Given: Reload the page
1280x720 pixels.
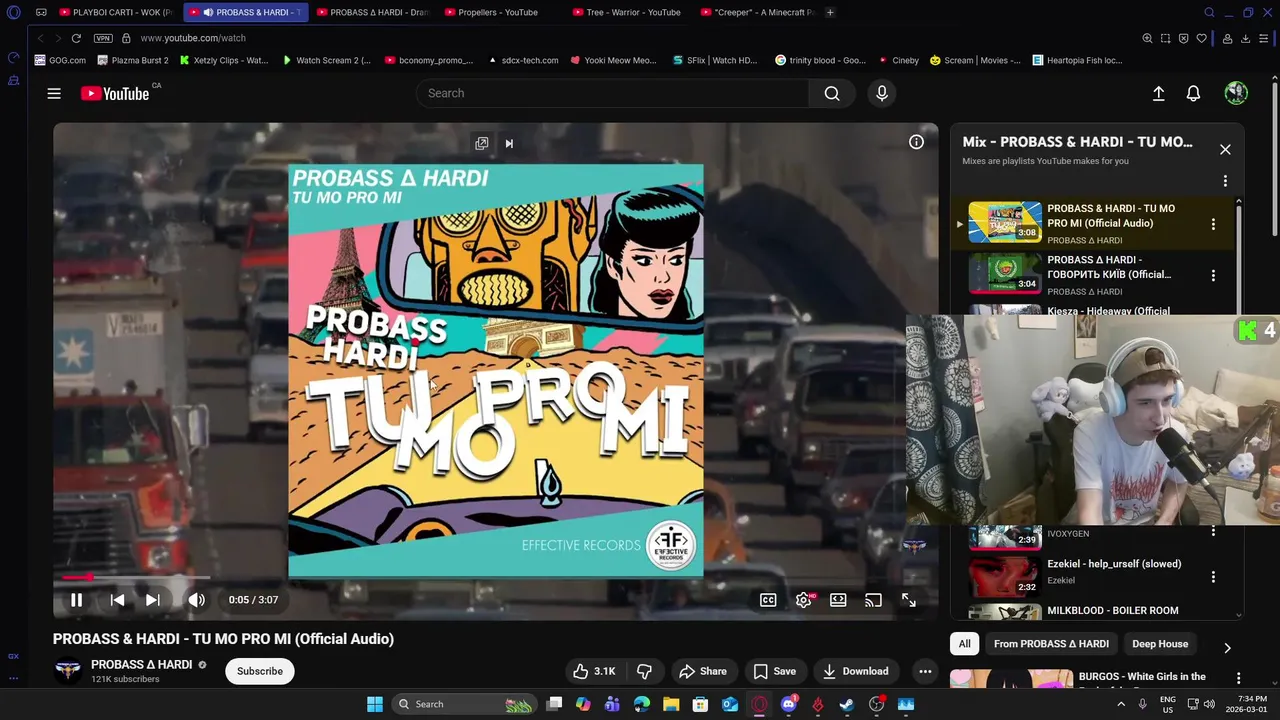Looking at the screenshot, I should click(76, 38).
